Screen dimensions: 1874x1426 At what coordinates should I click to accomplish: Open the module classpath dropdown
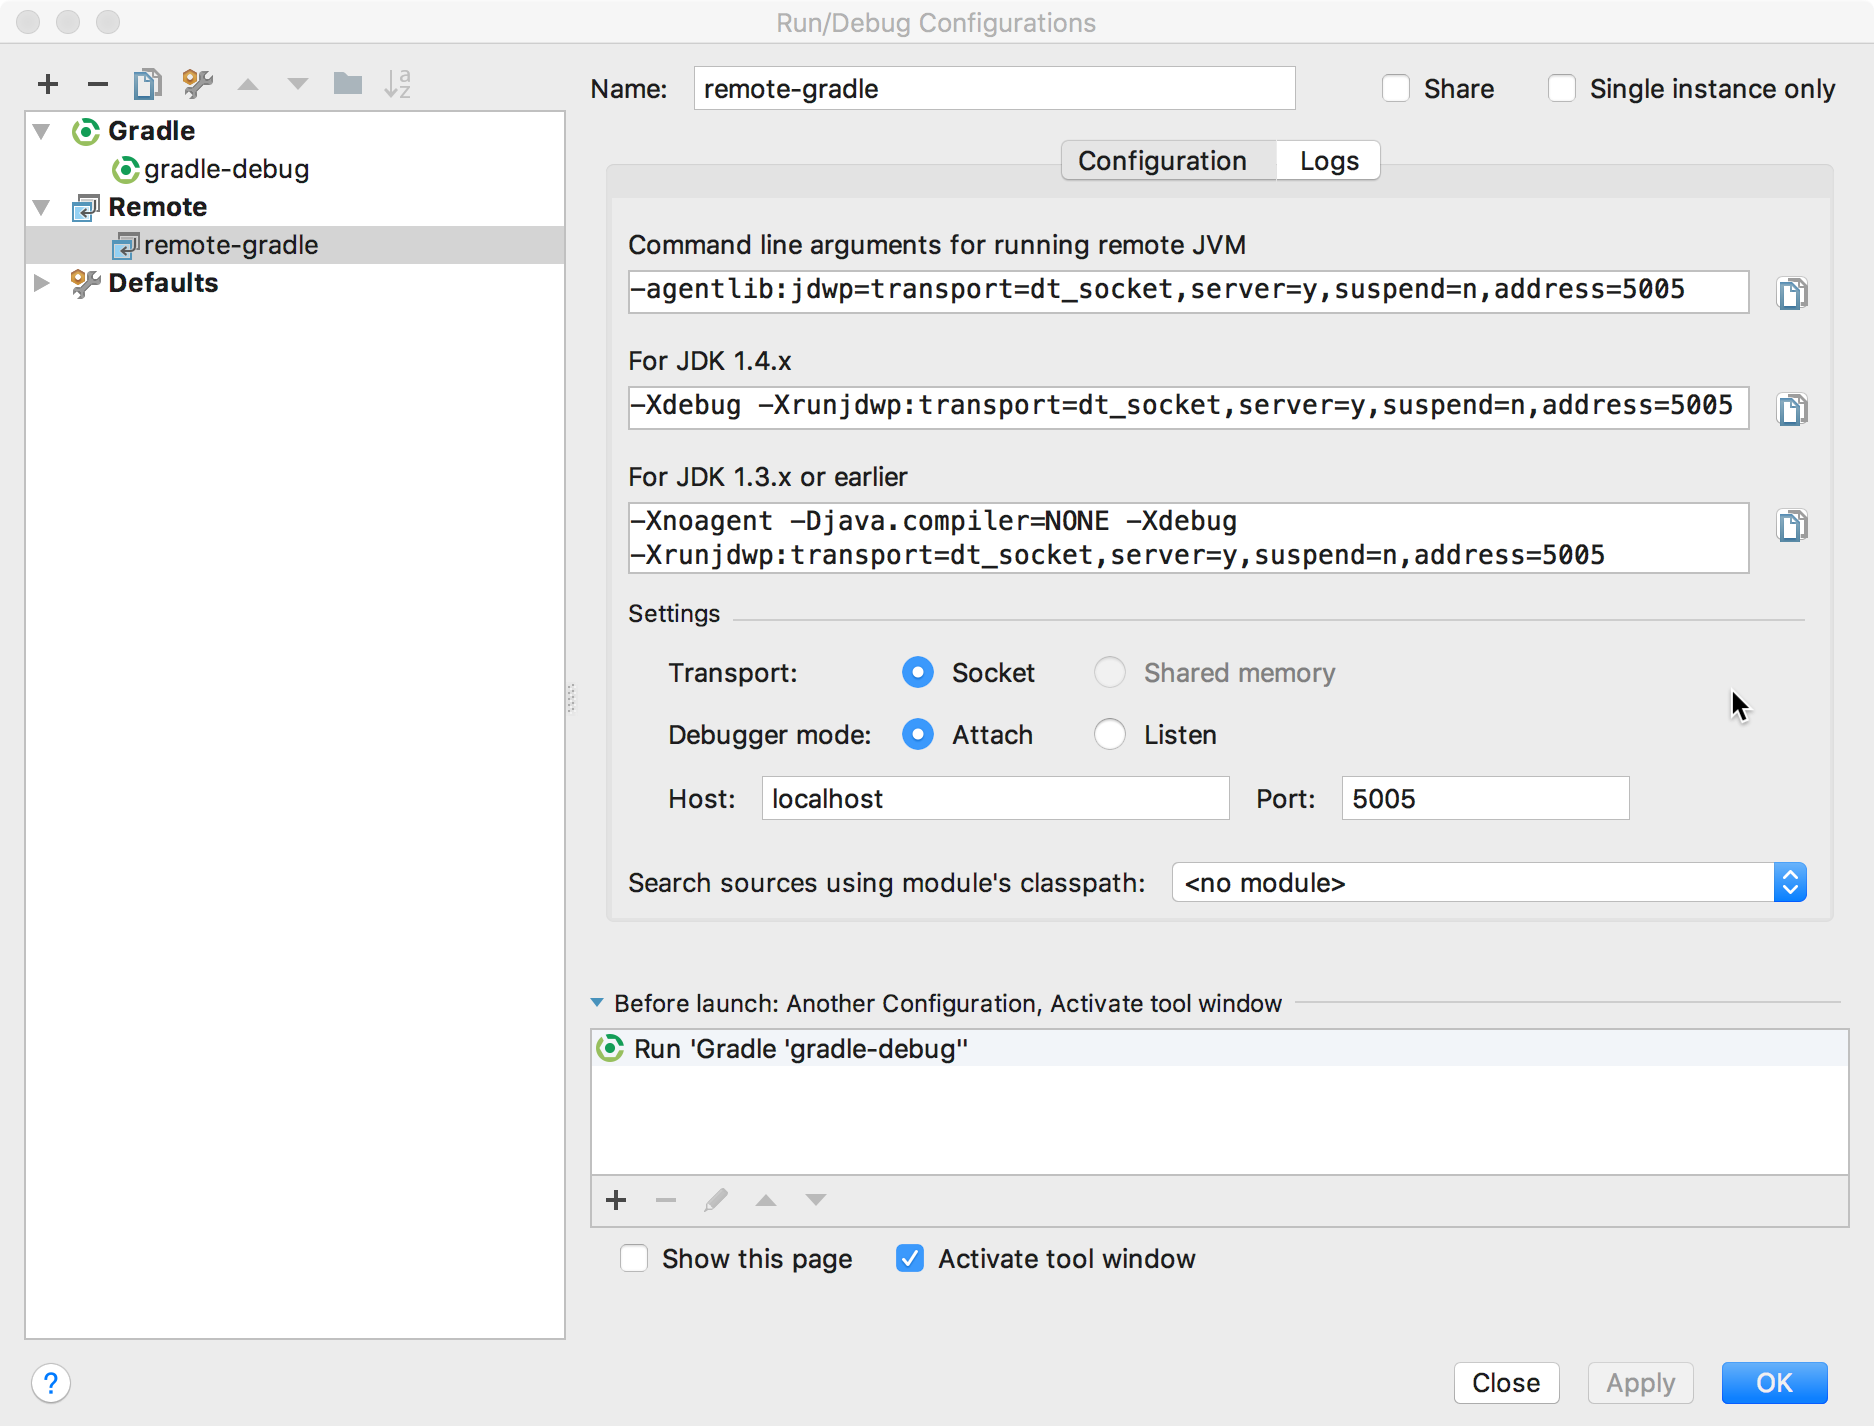pyautogui.click(x=1789, y=882)
